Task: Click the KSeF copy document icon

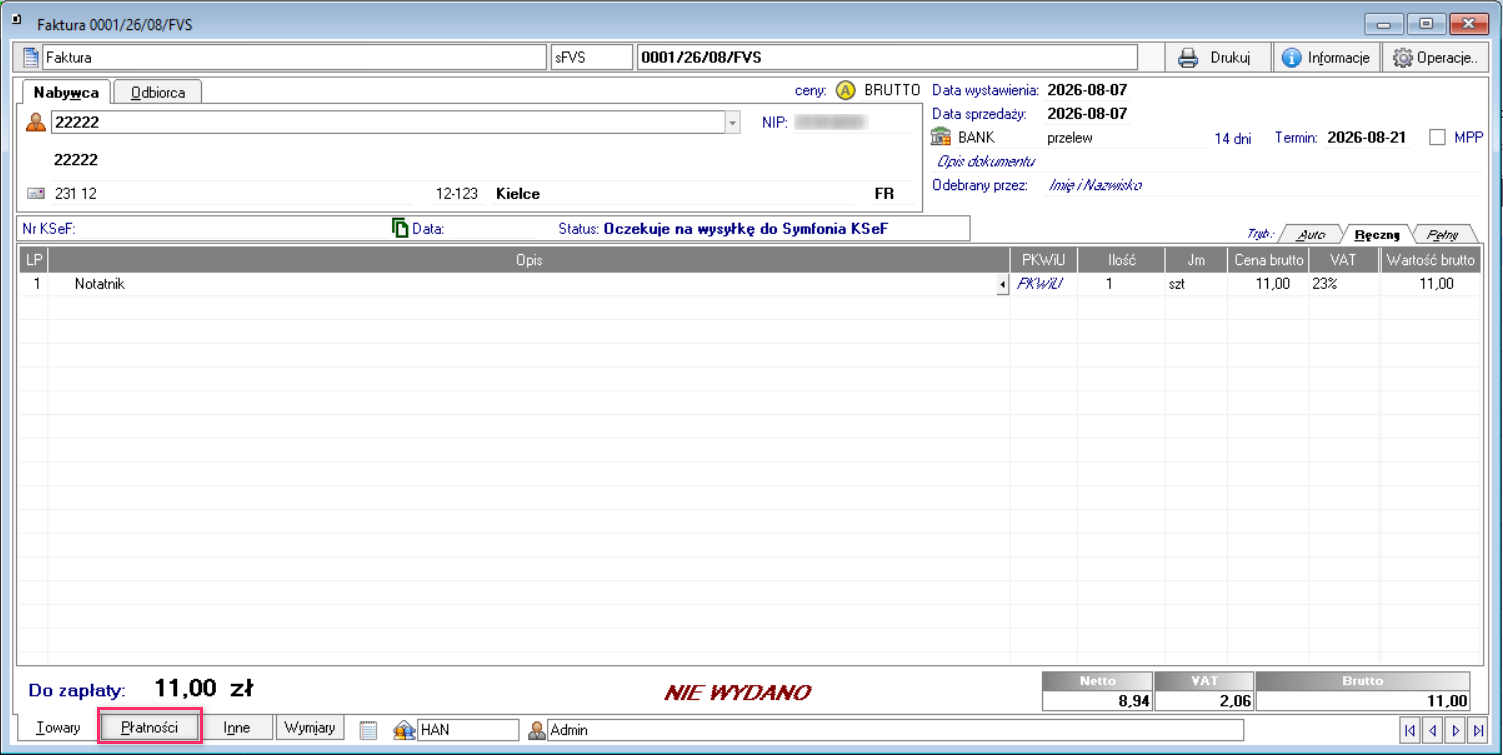Action: 400,228
